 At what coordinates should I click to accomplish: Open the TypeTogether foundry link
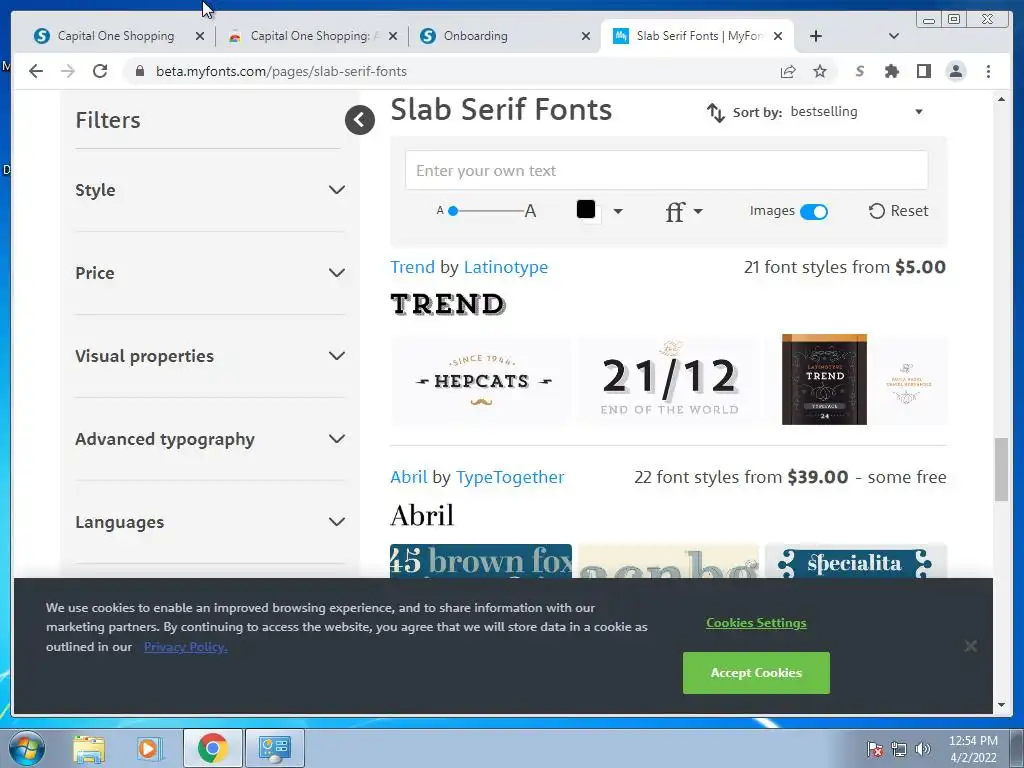510,477
